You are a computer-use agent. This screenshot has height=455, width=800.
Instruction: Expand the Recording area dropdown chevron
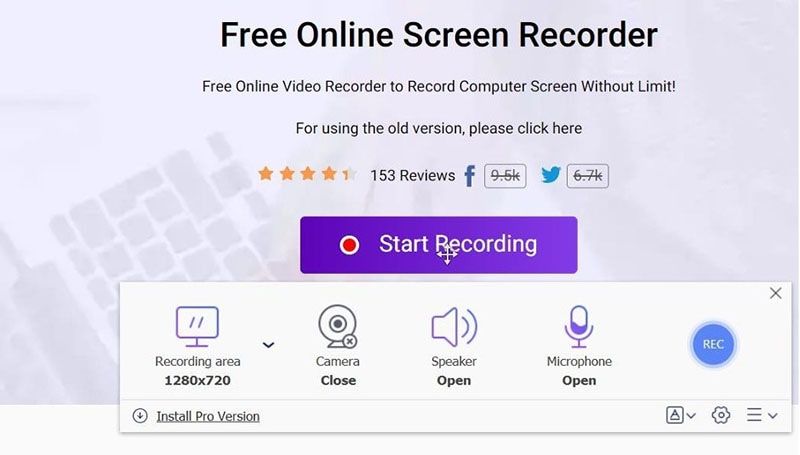pyautogui.click(x=268, y=345)
